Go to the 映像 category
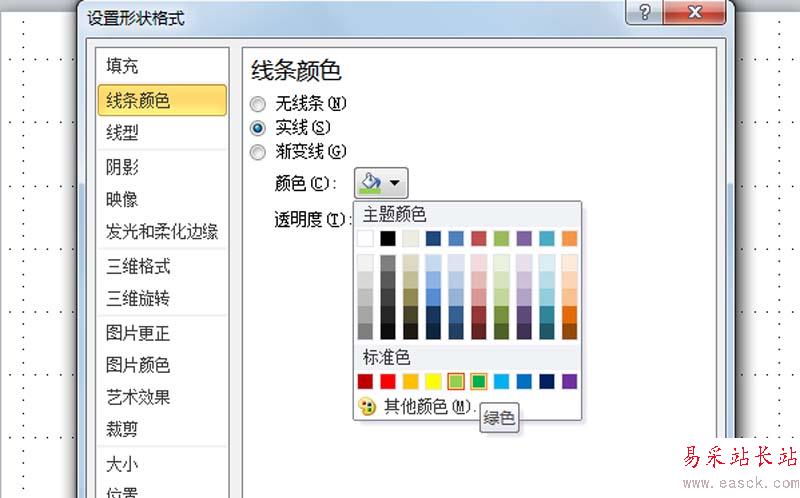The image size is (800, 498). [162, 199]
